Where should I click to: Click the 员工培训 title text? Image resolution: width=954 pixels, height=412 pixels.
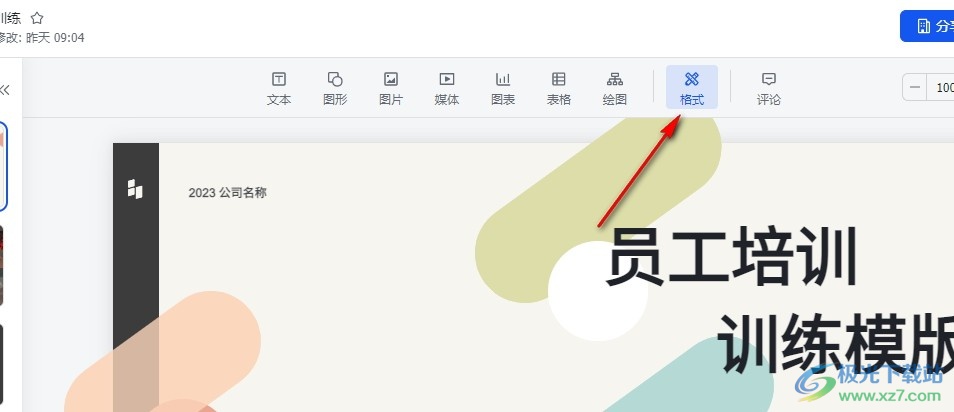pos(732,256)
